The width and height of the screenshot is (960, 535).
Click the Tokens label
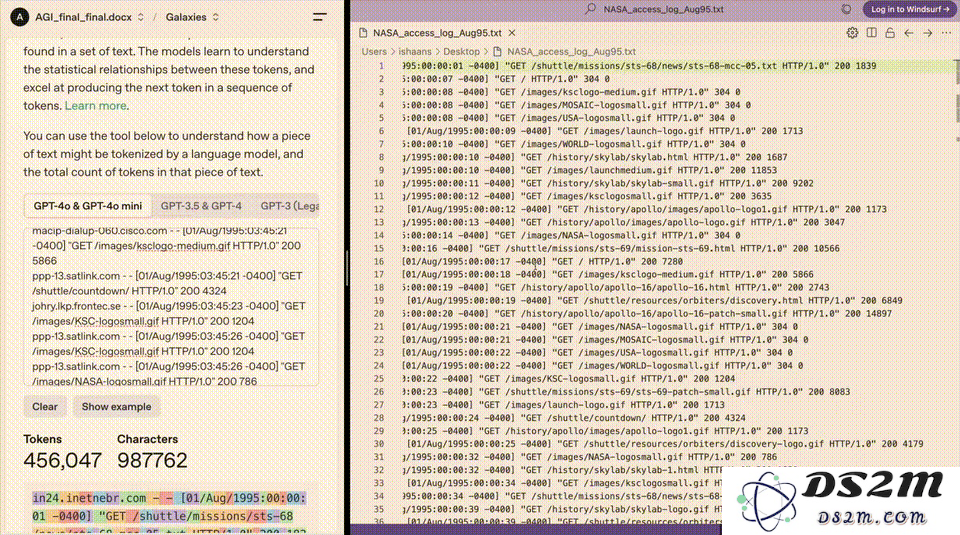[42, 440]
